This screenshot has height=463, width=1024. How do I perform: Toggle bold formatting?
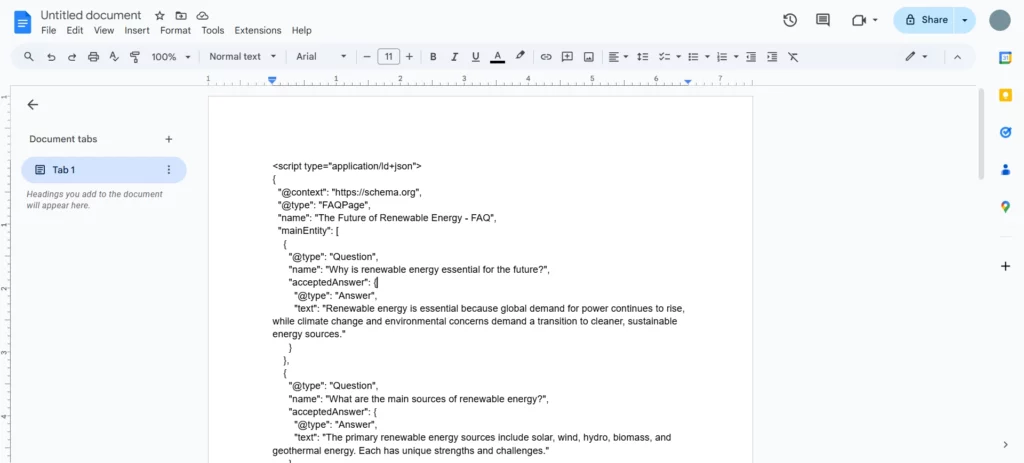pos(433,57)
